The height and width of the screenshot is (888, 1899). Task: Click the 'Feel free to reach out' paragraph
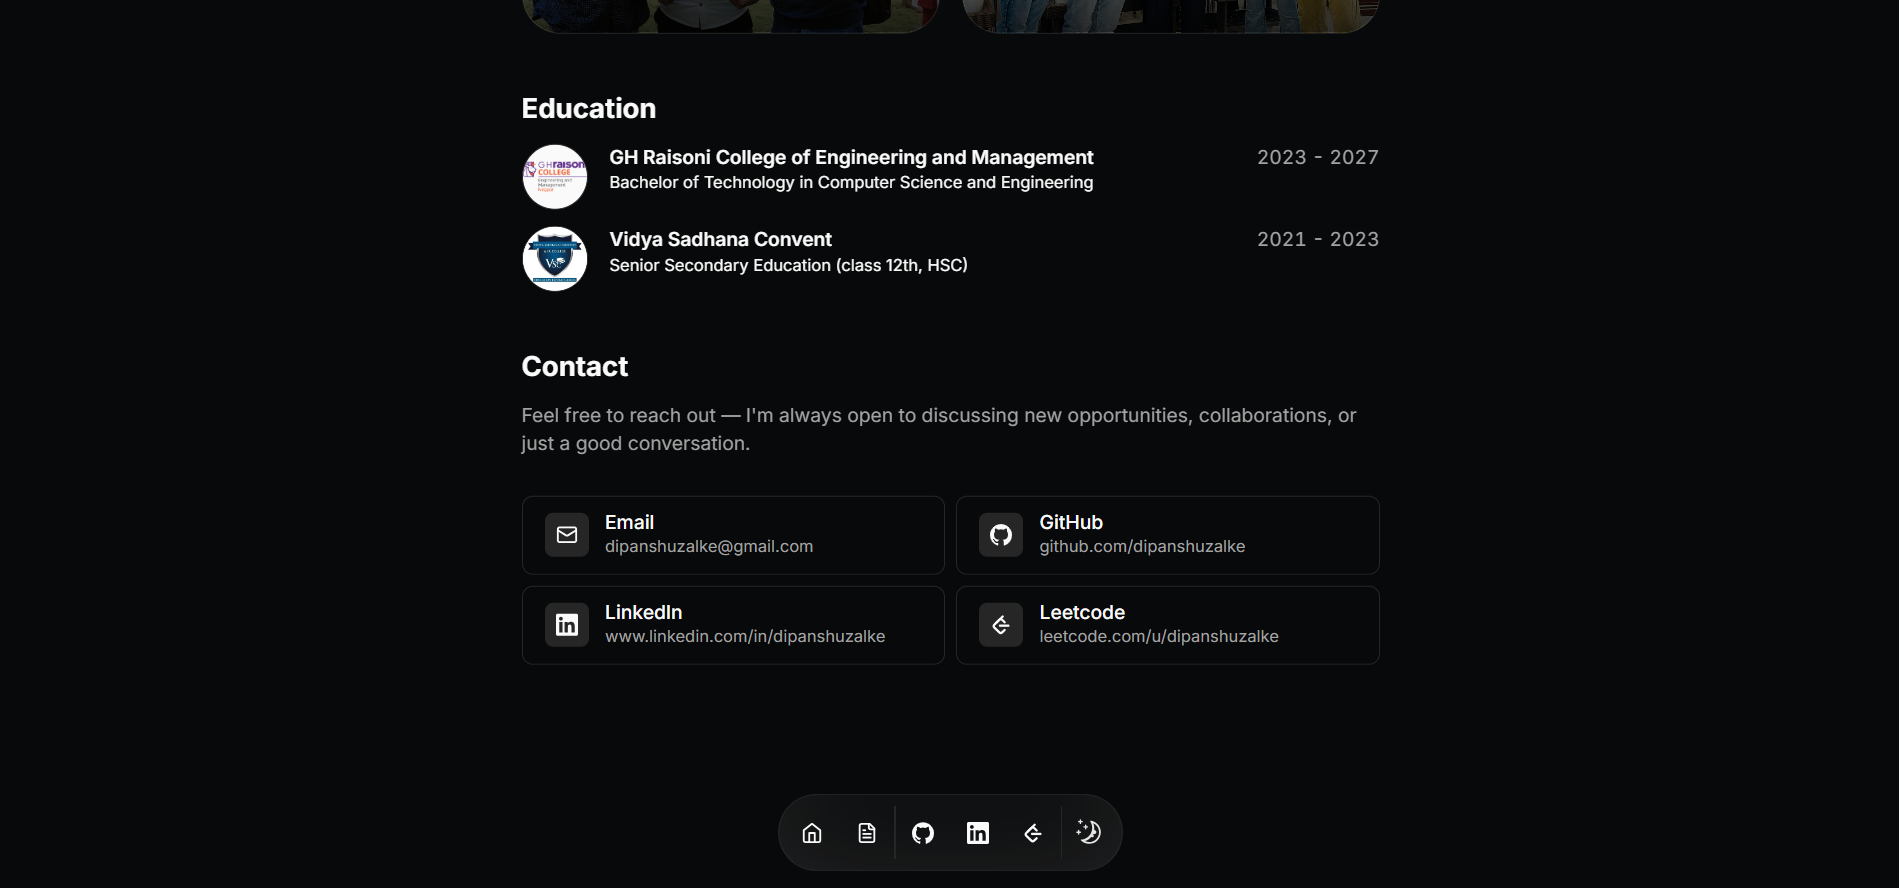click(x=939, y=429)
